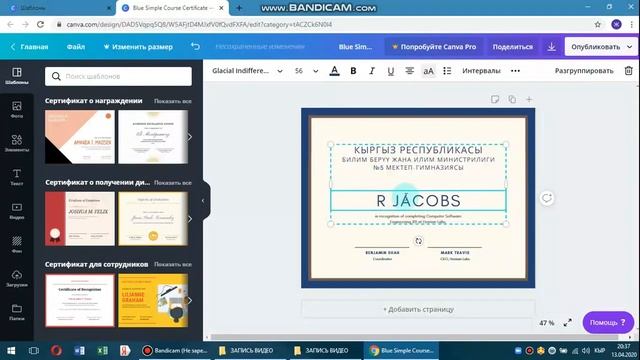Screen dimensions: 640x360
Task: Open Интервалы spacing options
Action: coord(481,71)
